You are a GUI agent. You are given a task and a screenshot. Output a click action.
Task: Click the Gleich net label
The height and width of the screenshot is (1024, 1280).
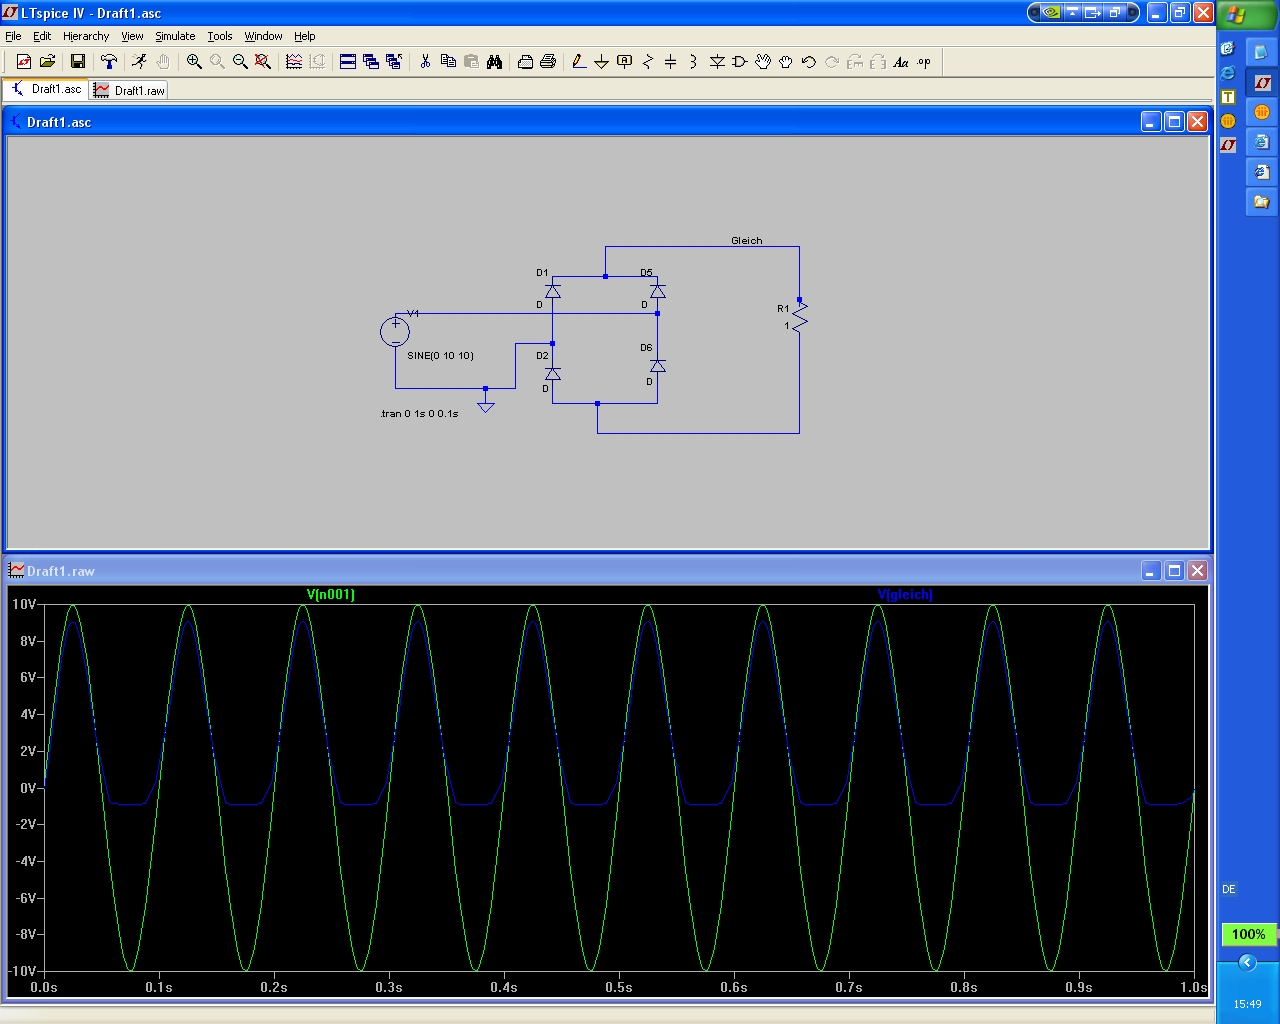pyautogui.click(x=747, y=240)
